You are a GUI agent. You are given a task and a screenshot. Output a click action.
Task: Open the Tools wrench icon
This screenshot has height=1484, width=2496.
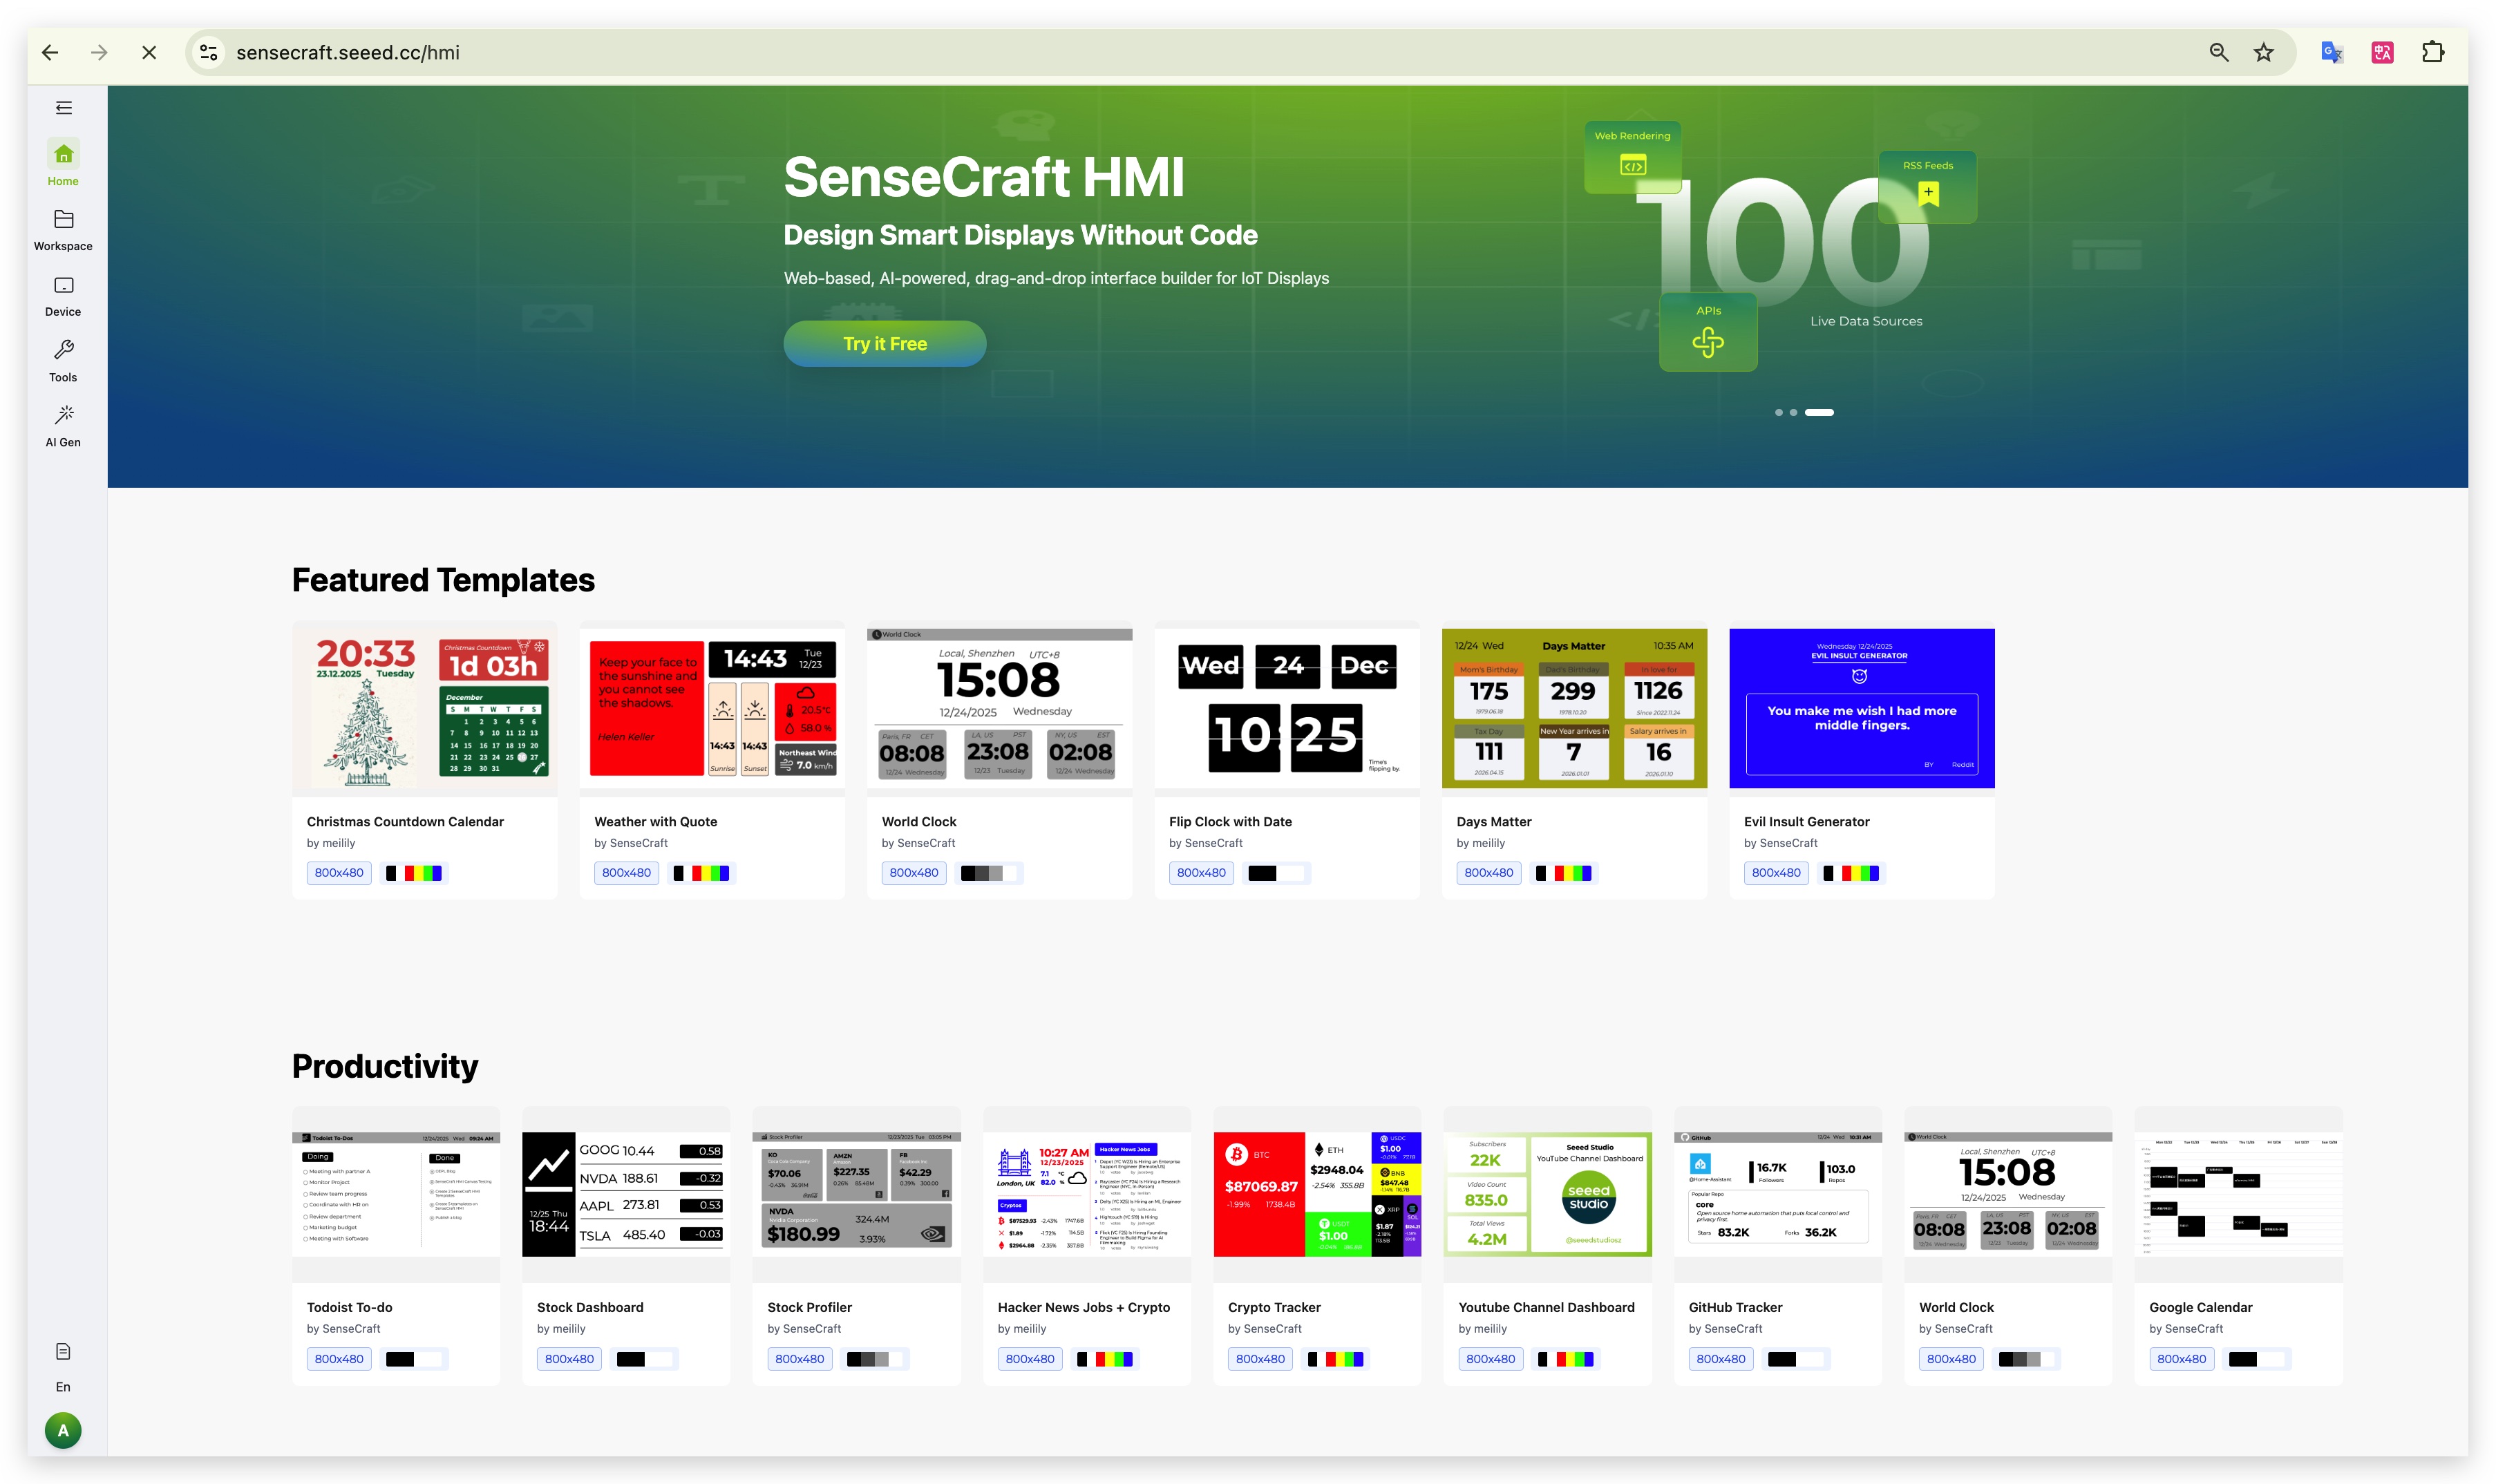pyautogui.click(x=63, y=350)
